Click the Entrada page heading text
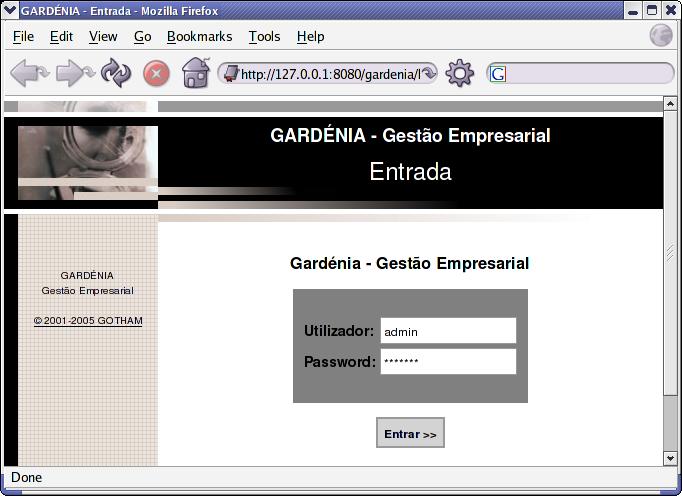 pos(410,171)
